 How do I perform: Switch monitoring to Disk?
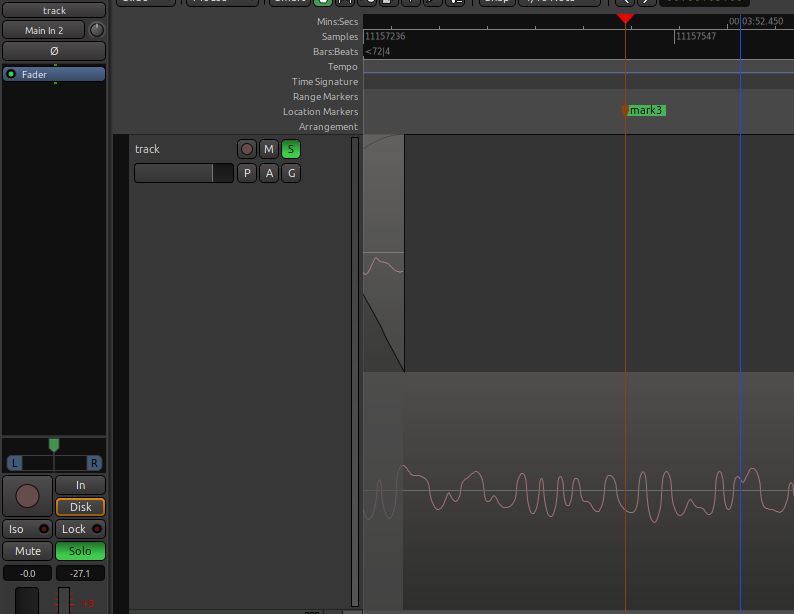(80, 507)
